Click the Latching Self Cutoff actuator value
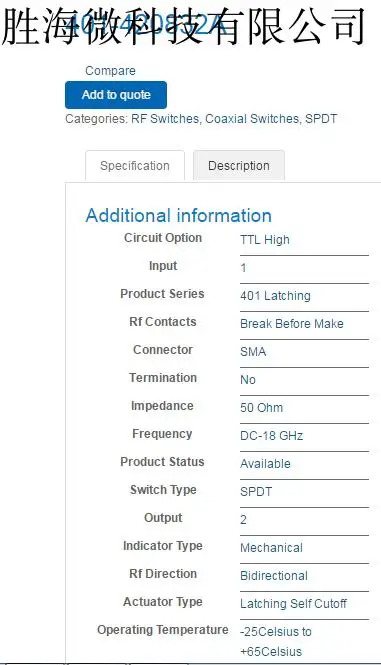 click(x=294, y=604)
